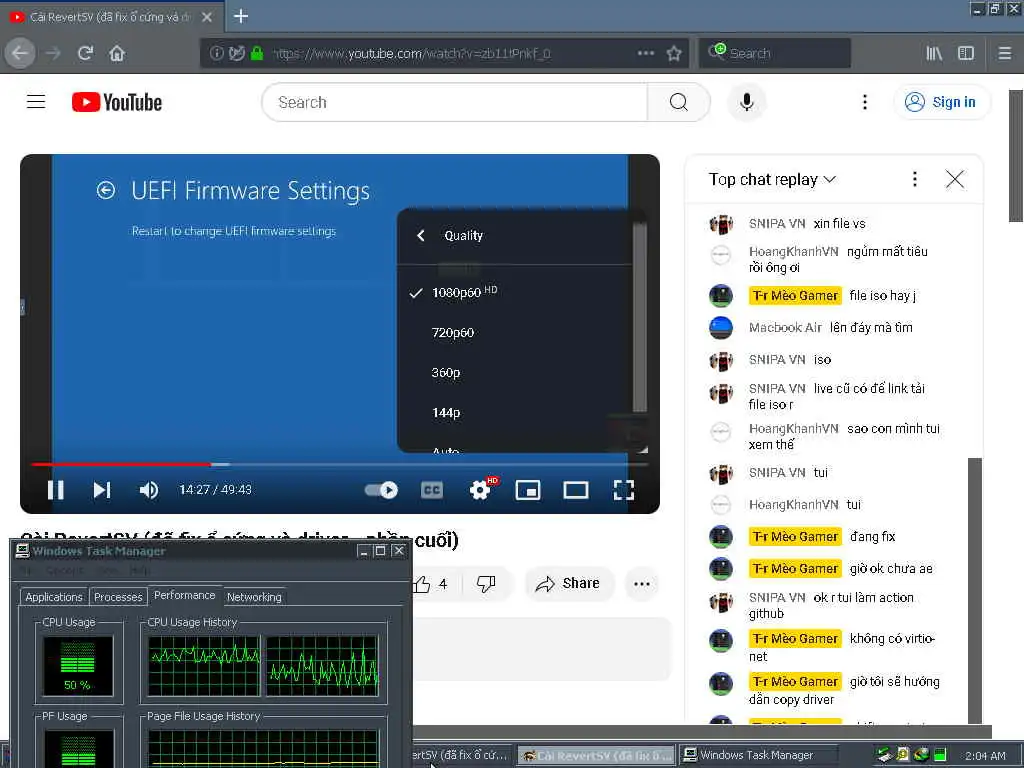Search with your voice microphone
This screenshot has width=1024, height=768.
[746, 102]
